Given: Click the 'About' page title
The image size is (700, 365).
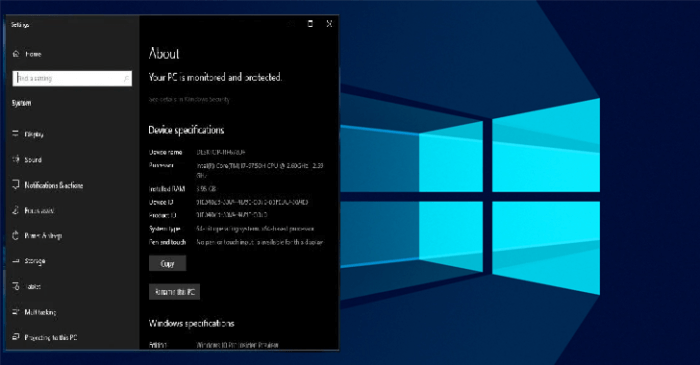Looking at the screenshot, I should (164, 54).
